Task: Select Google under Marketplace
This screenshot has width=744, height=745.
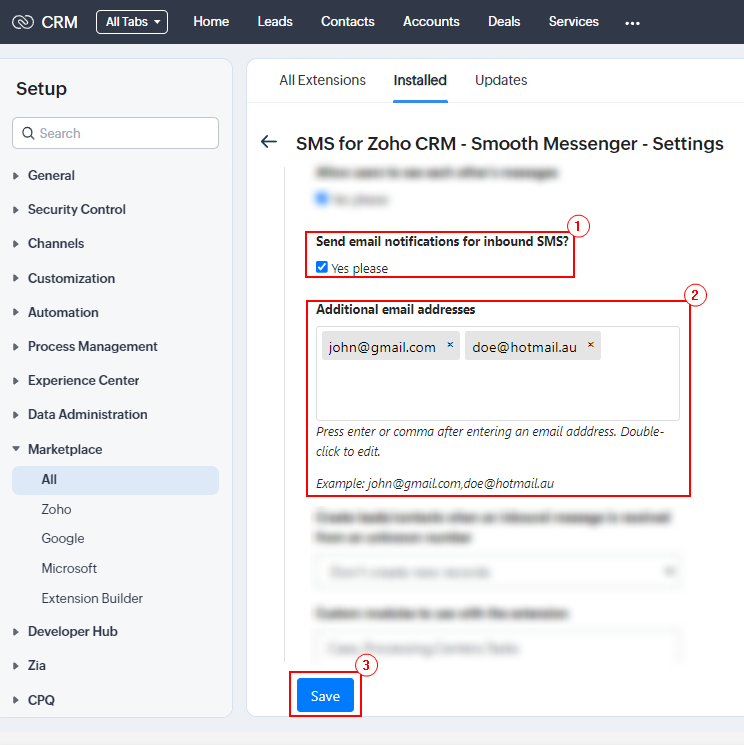Action: (x=63, y=538)
